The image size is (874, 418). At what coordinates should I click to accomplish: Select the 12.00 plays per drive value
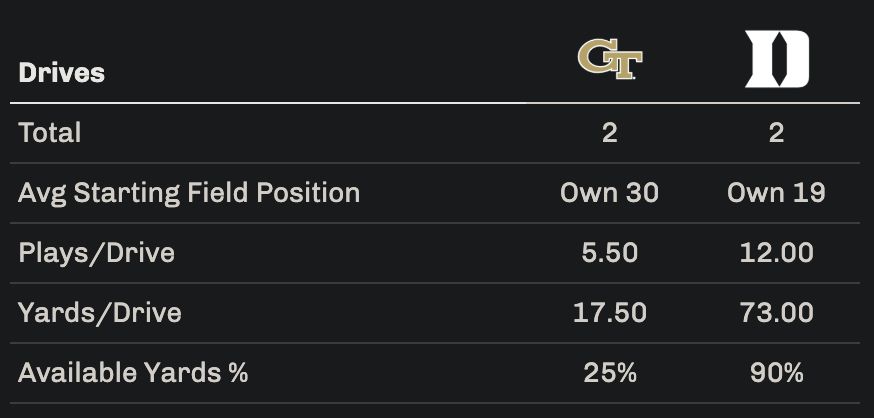tap(776, 253)
